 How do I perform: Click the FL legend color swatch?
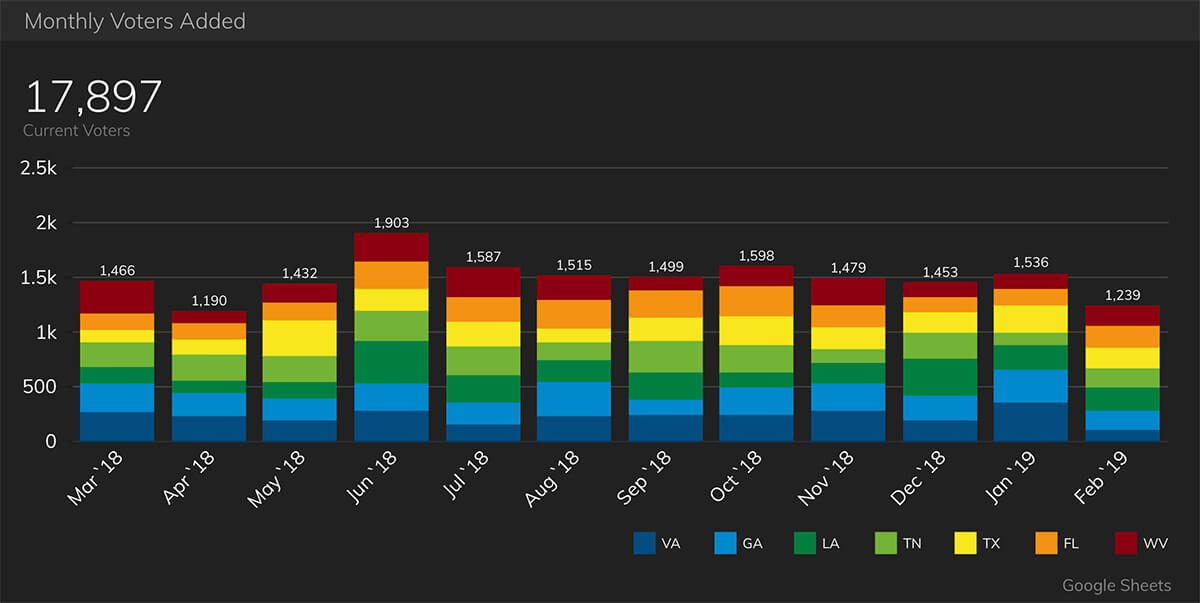click(1046, 543)
